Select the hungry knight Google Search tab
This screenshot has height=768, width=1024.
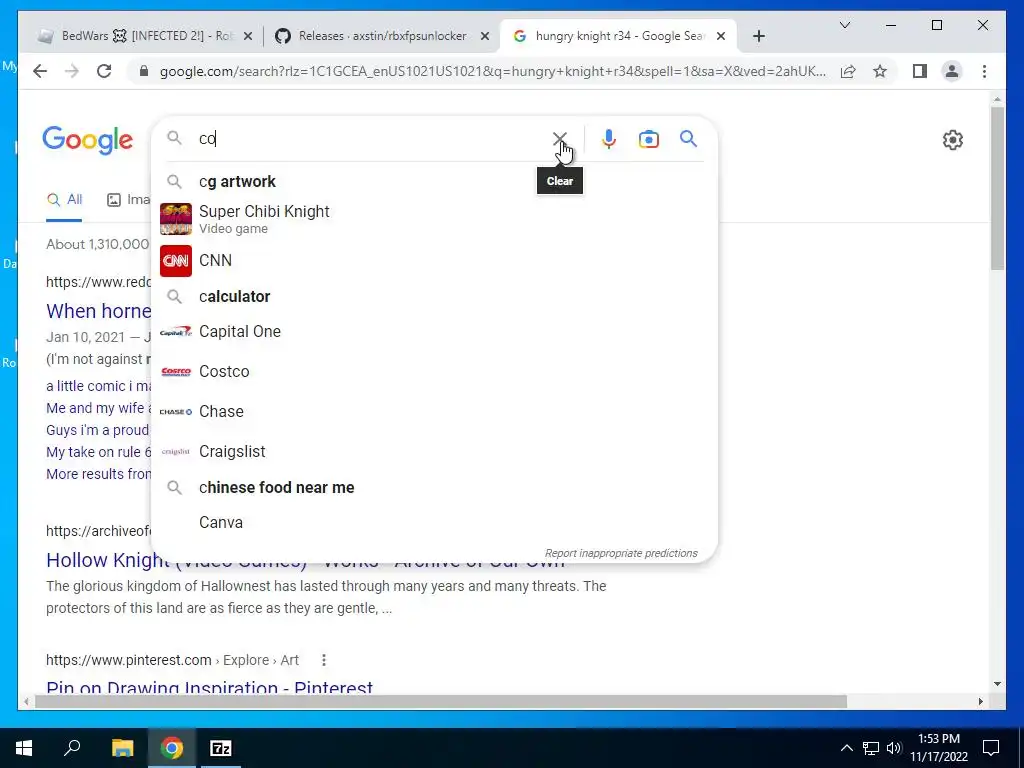[x=618, y=36]
